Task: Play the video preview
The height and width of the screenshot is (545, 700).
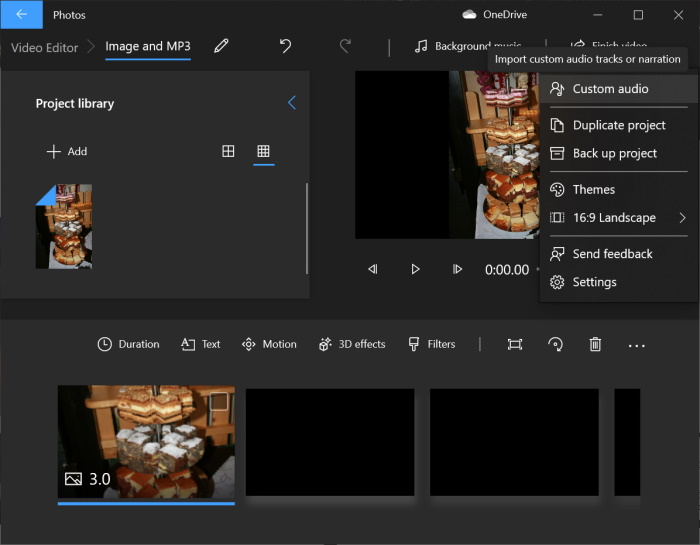Action: pos(415,269)
